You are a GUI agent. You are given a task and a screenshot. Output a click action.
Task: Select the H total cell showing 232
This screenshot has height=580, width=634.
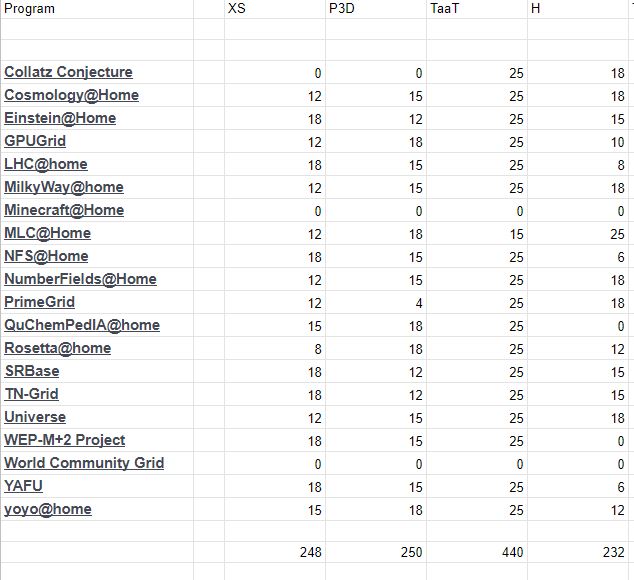coord(612,552)
